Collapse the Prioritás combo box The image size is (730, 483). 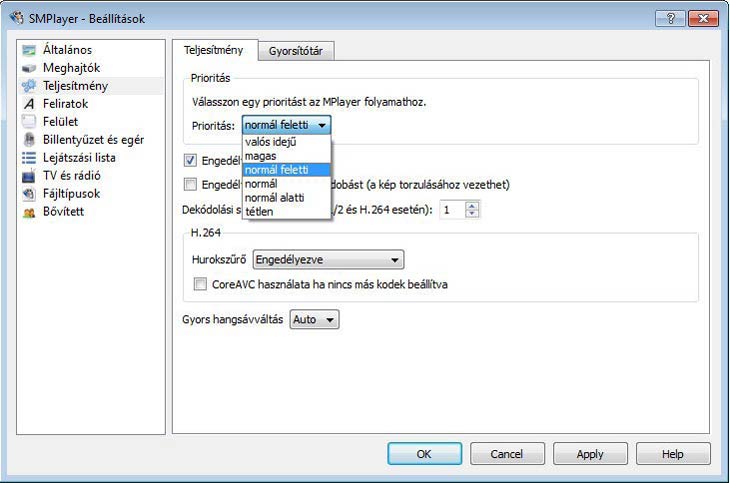pos(286,125)
